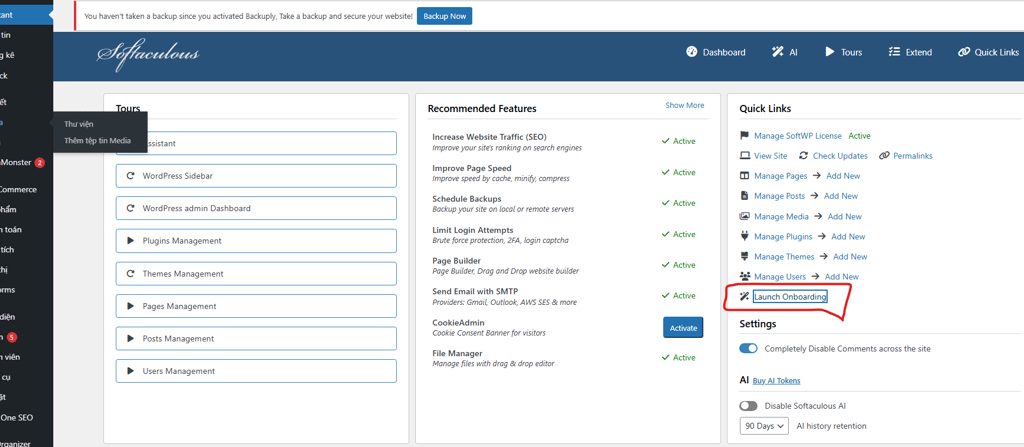Select Thư viện in the Media flyout
The height and width of the screenshot is (447, 1024).
79,124
